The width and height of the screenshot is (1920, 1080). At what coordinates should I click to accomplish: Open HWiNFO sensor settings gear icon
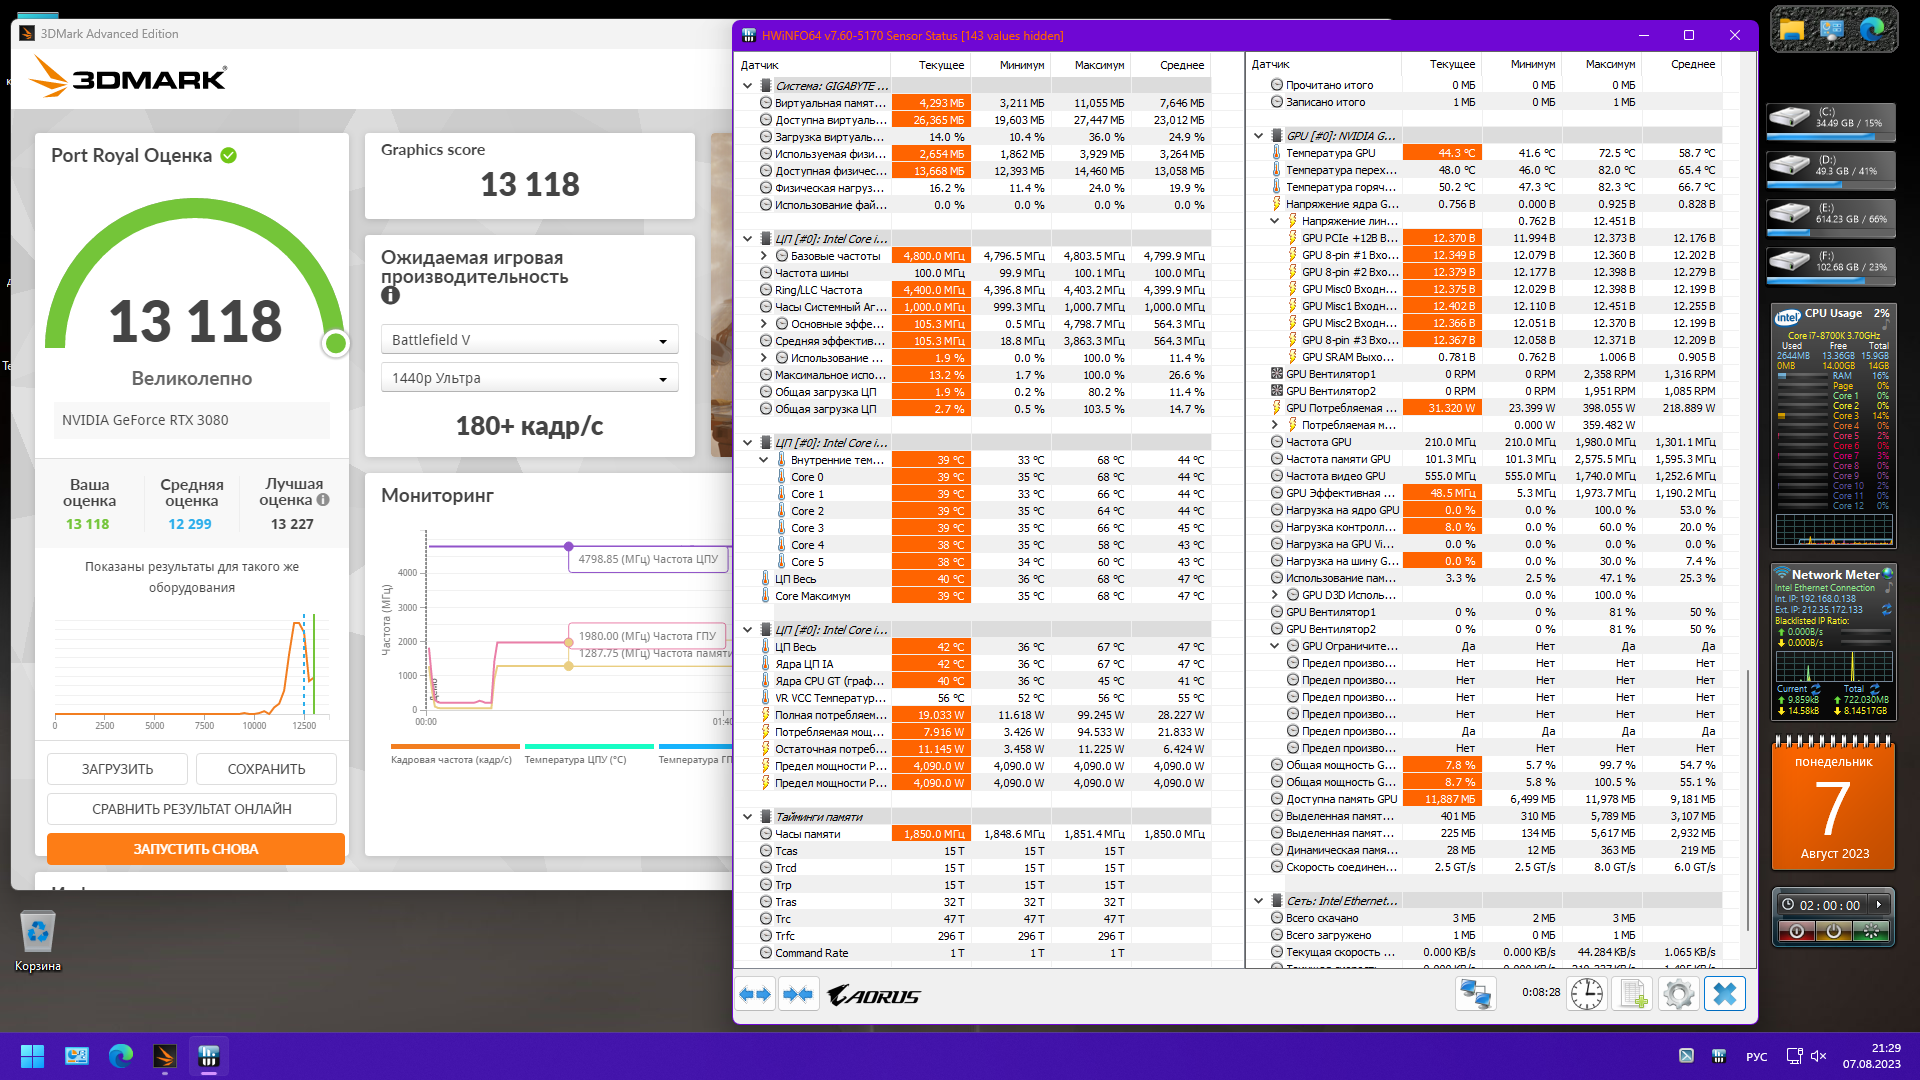(x=1679, y=994)
